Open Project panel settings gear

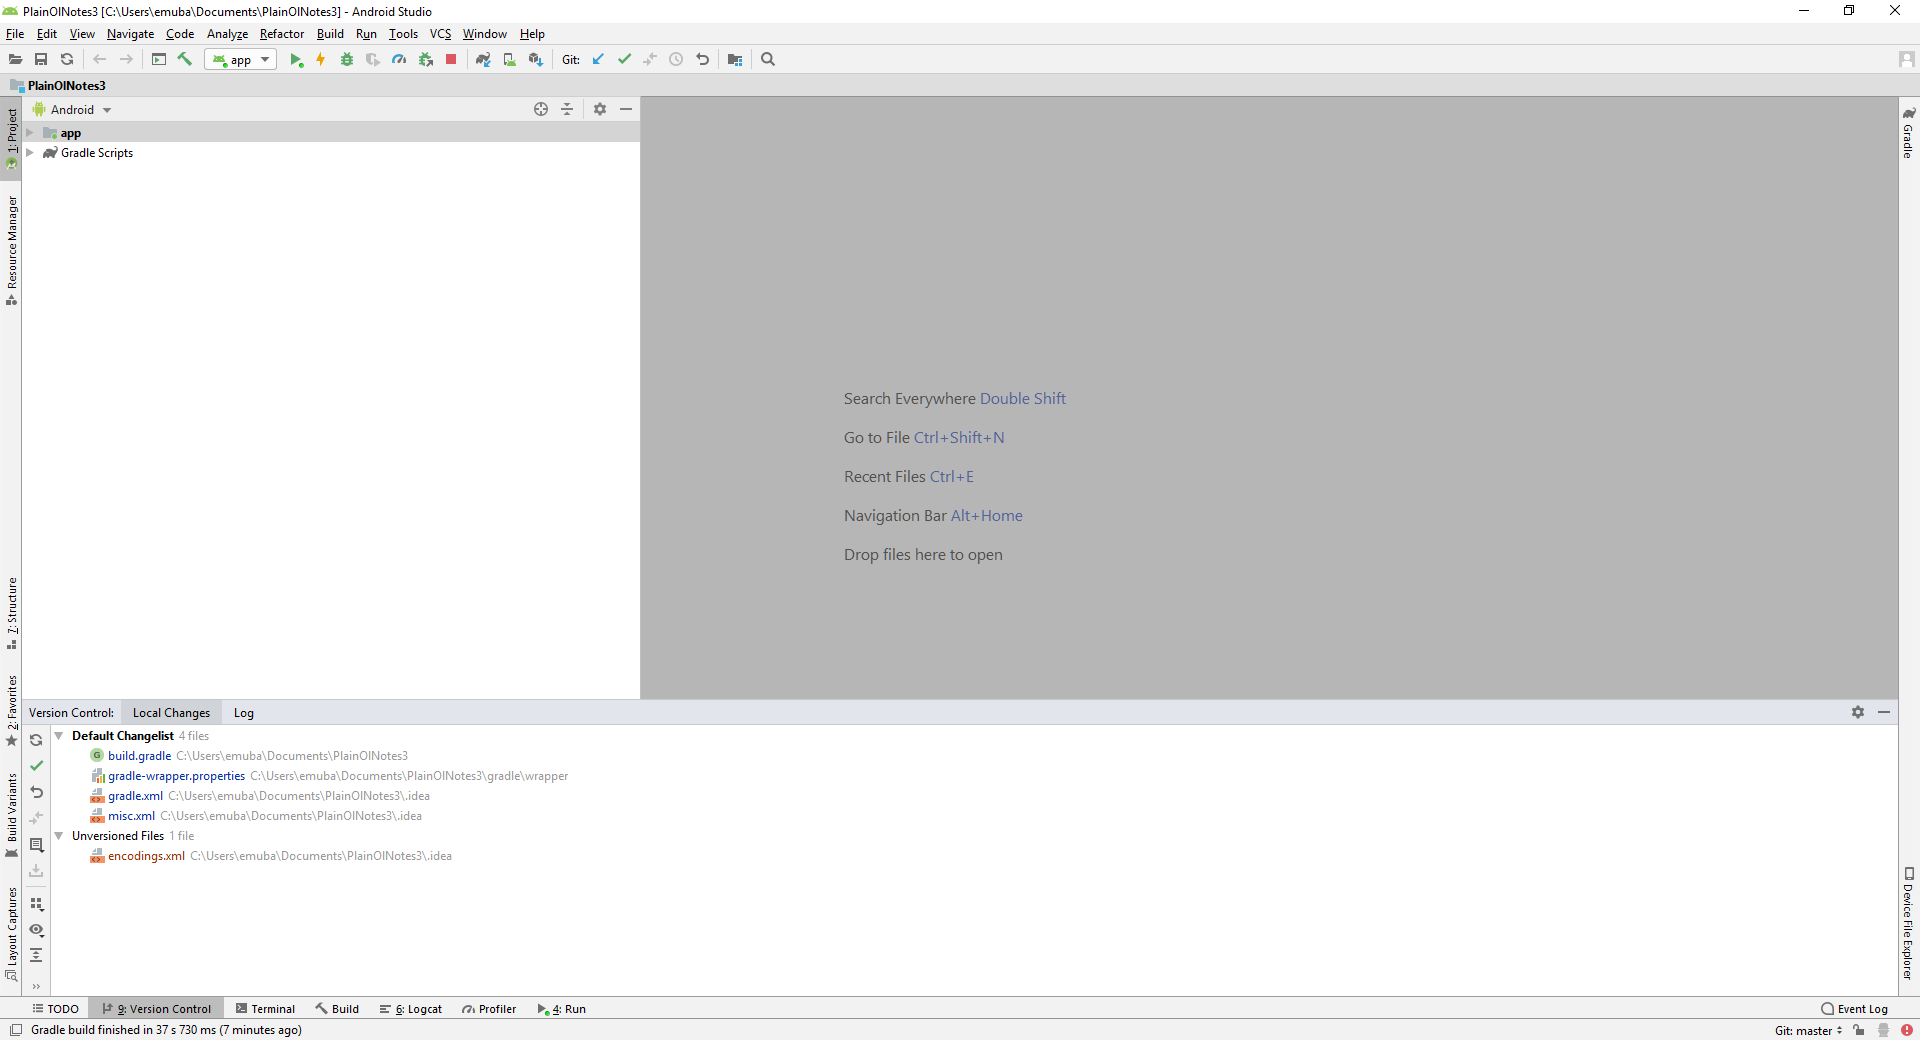coord(600,109)
